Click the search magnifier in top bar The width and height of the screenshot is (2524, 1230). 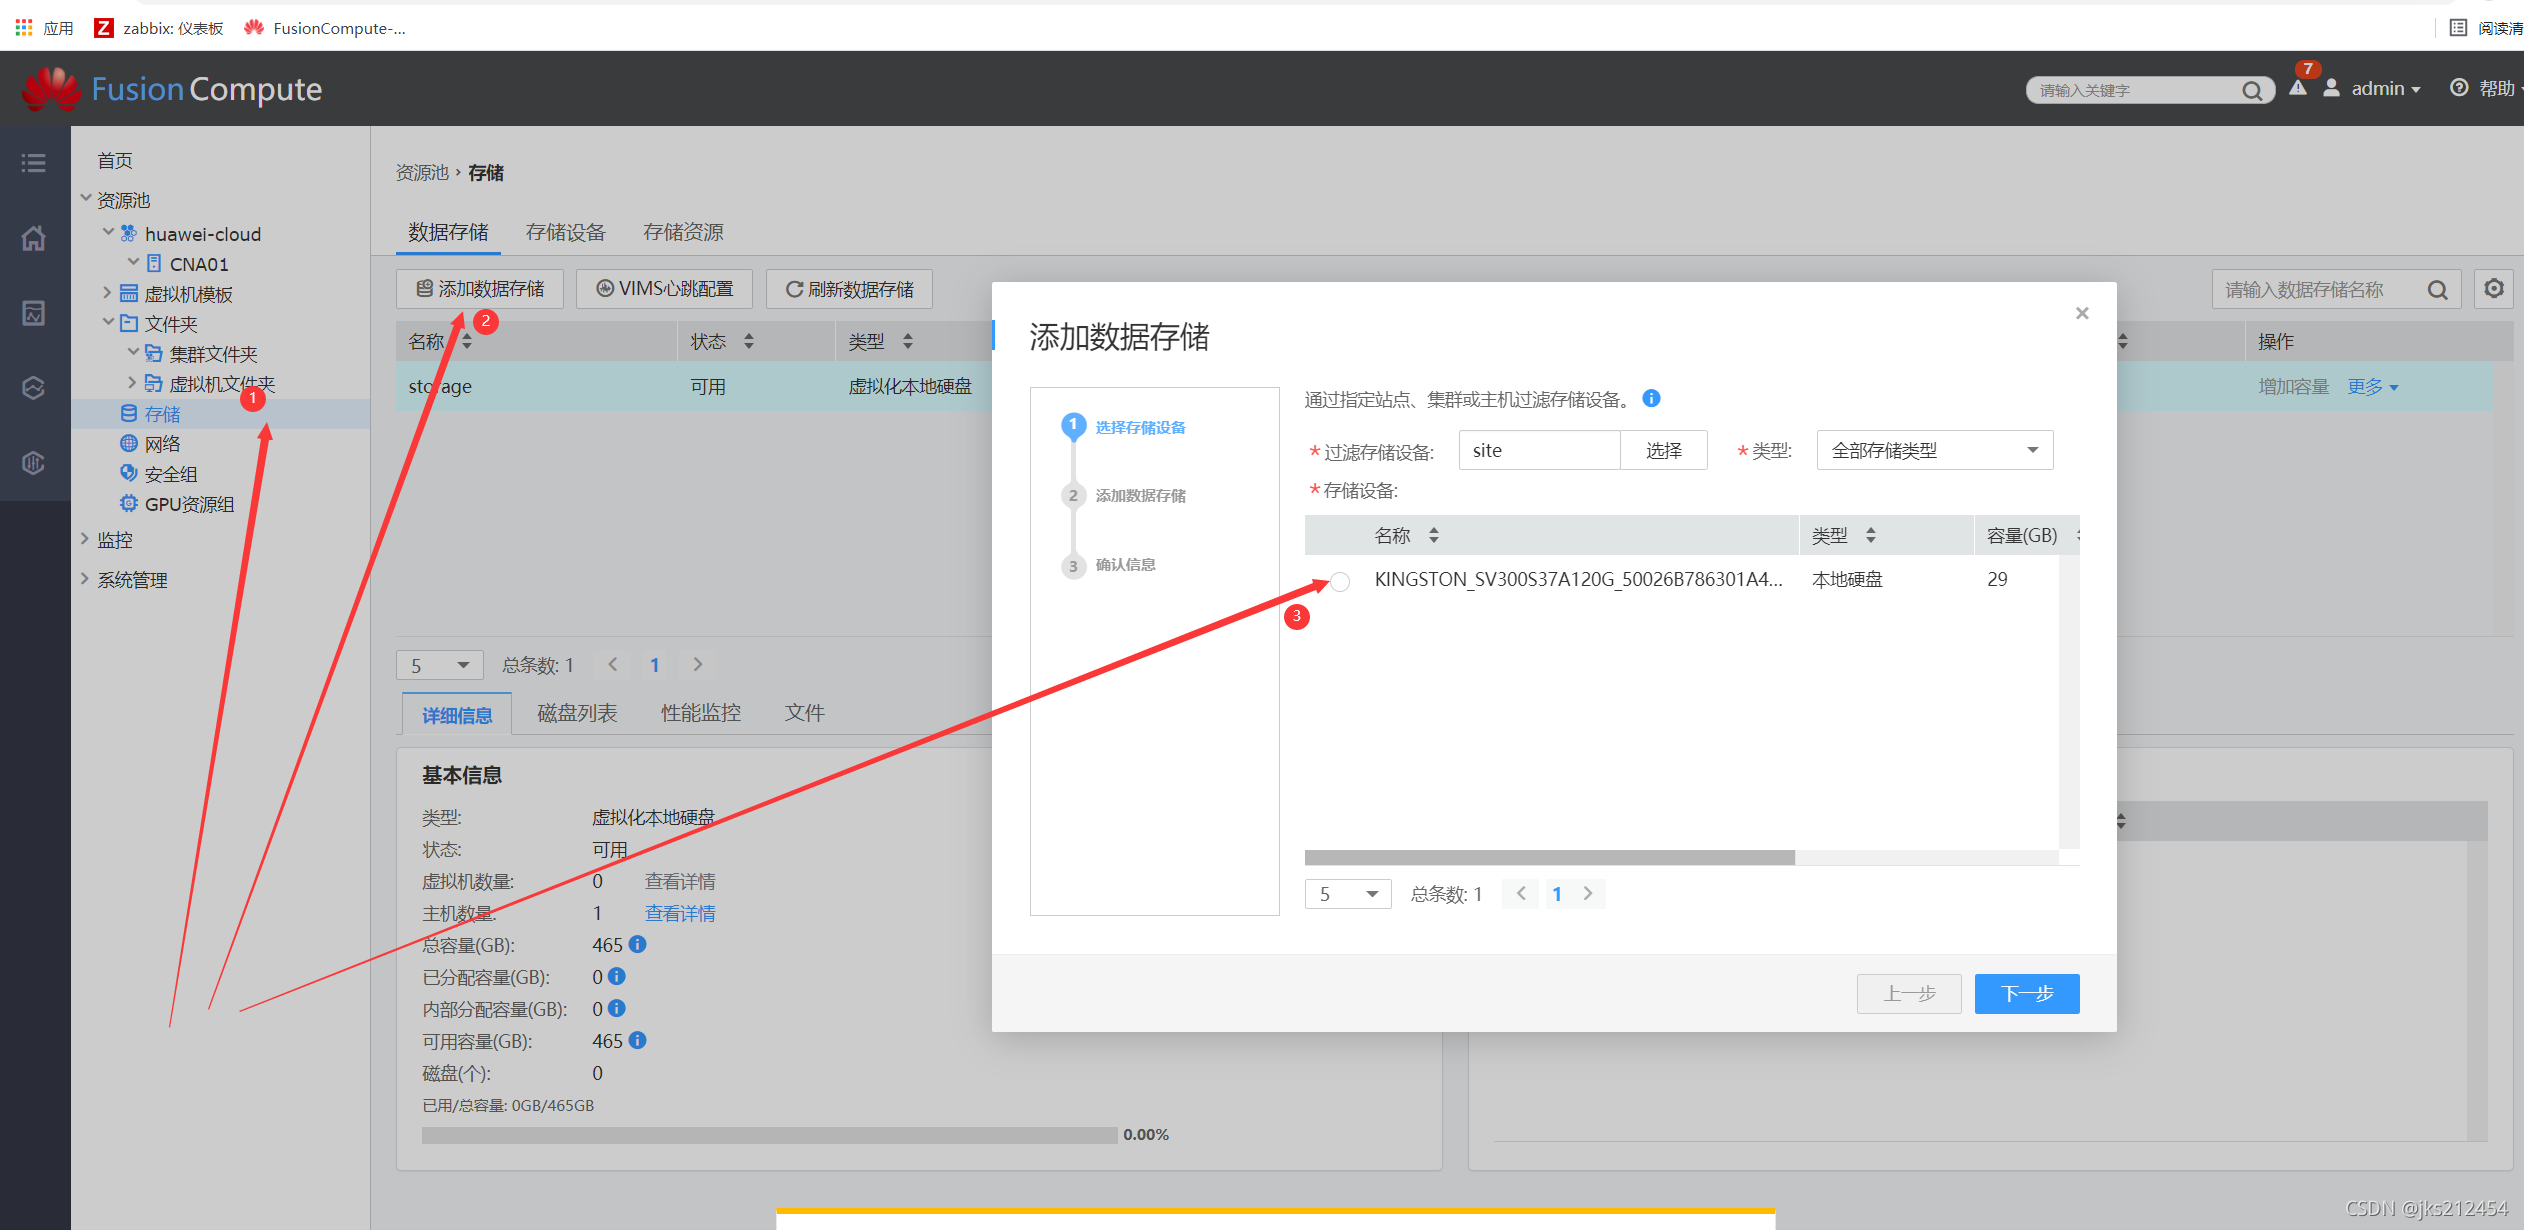pyautogui.click(x=2253, y=90)
